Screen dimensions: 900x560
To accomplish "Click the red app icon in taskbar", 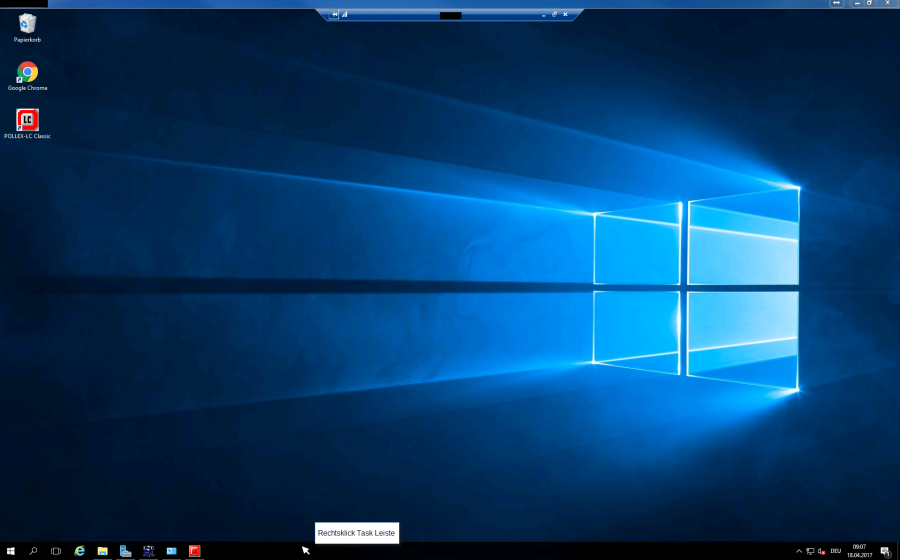I will 195,551.
